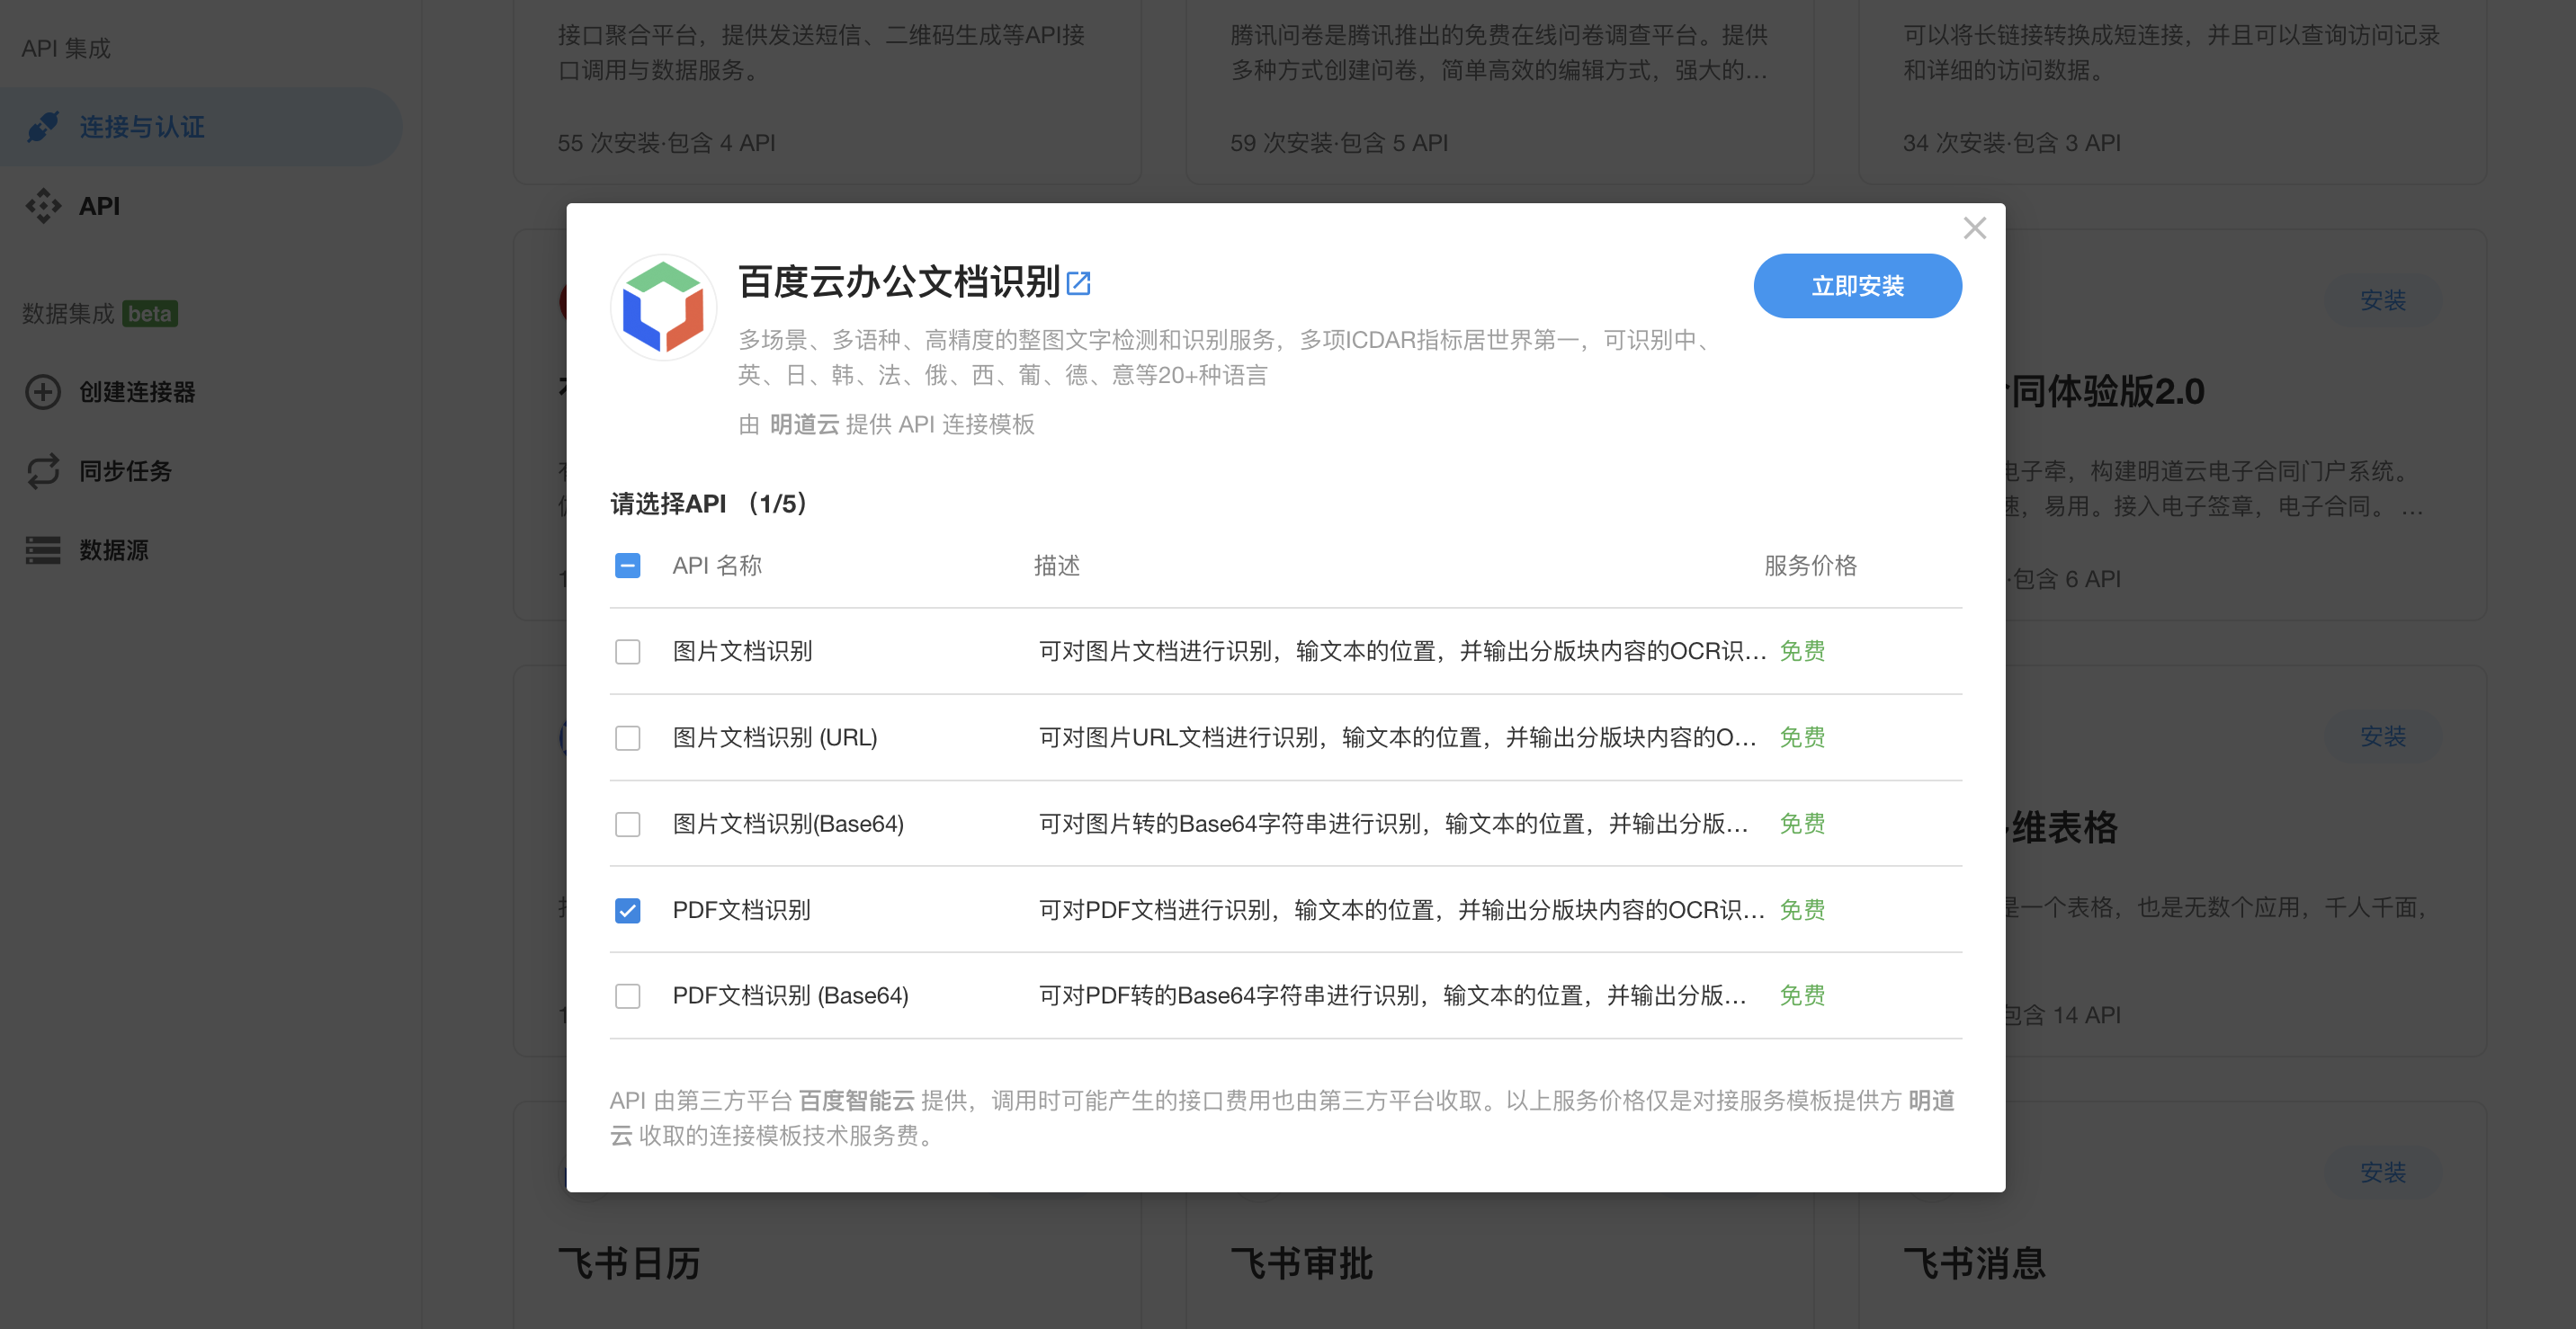
Task: Click the 图片文档识别 (URL) API name
Action: click(x=775, y=737)
